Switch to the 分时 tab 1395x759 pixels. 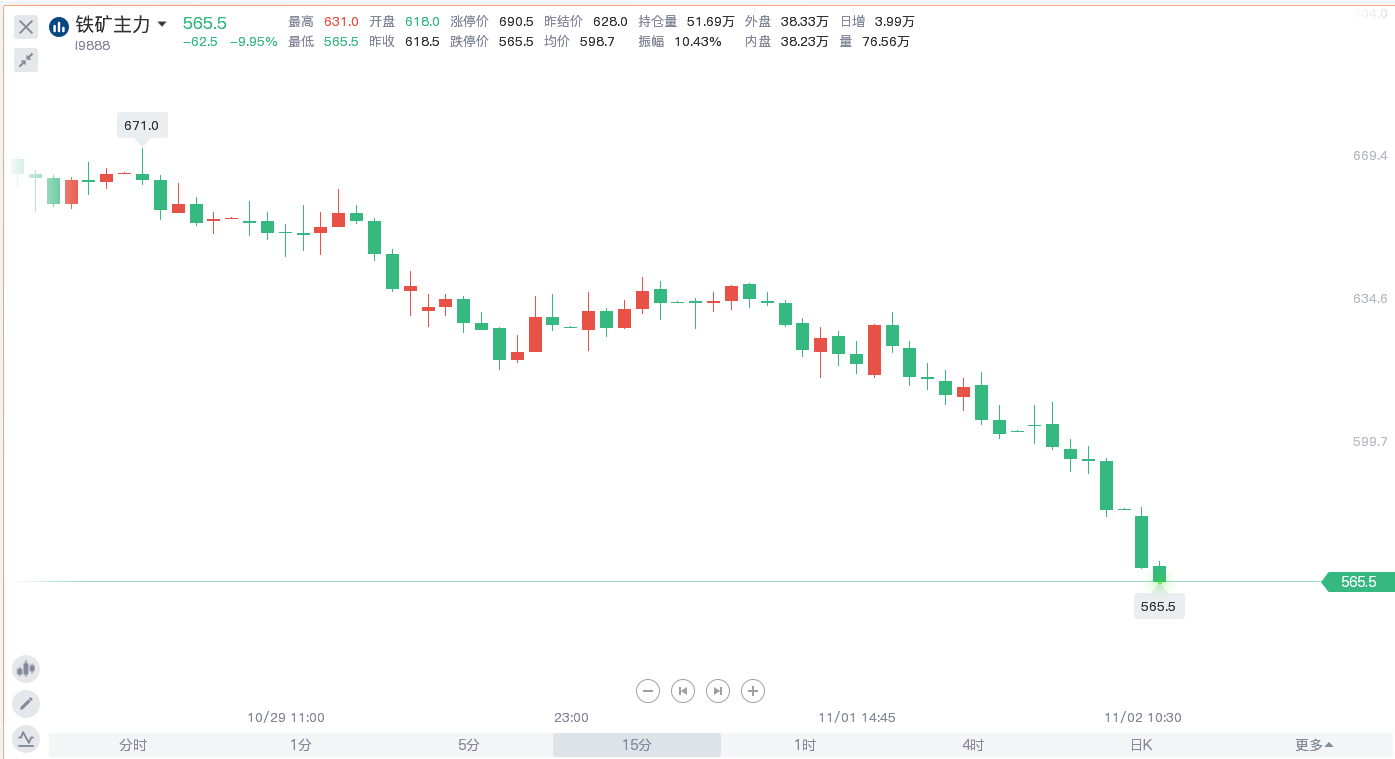(x=133, y=745)
